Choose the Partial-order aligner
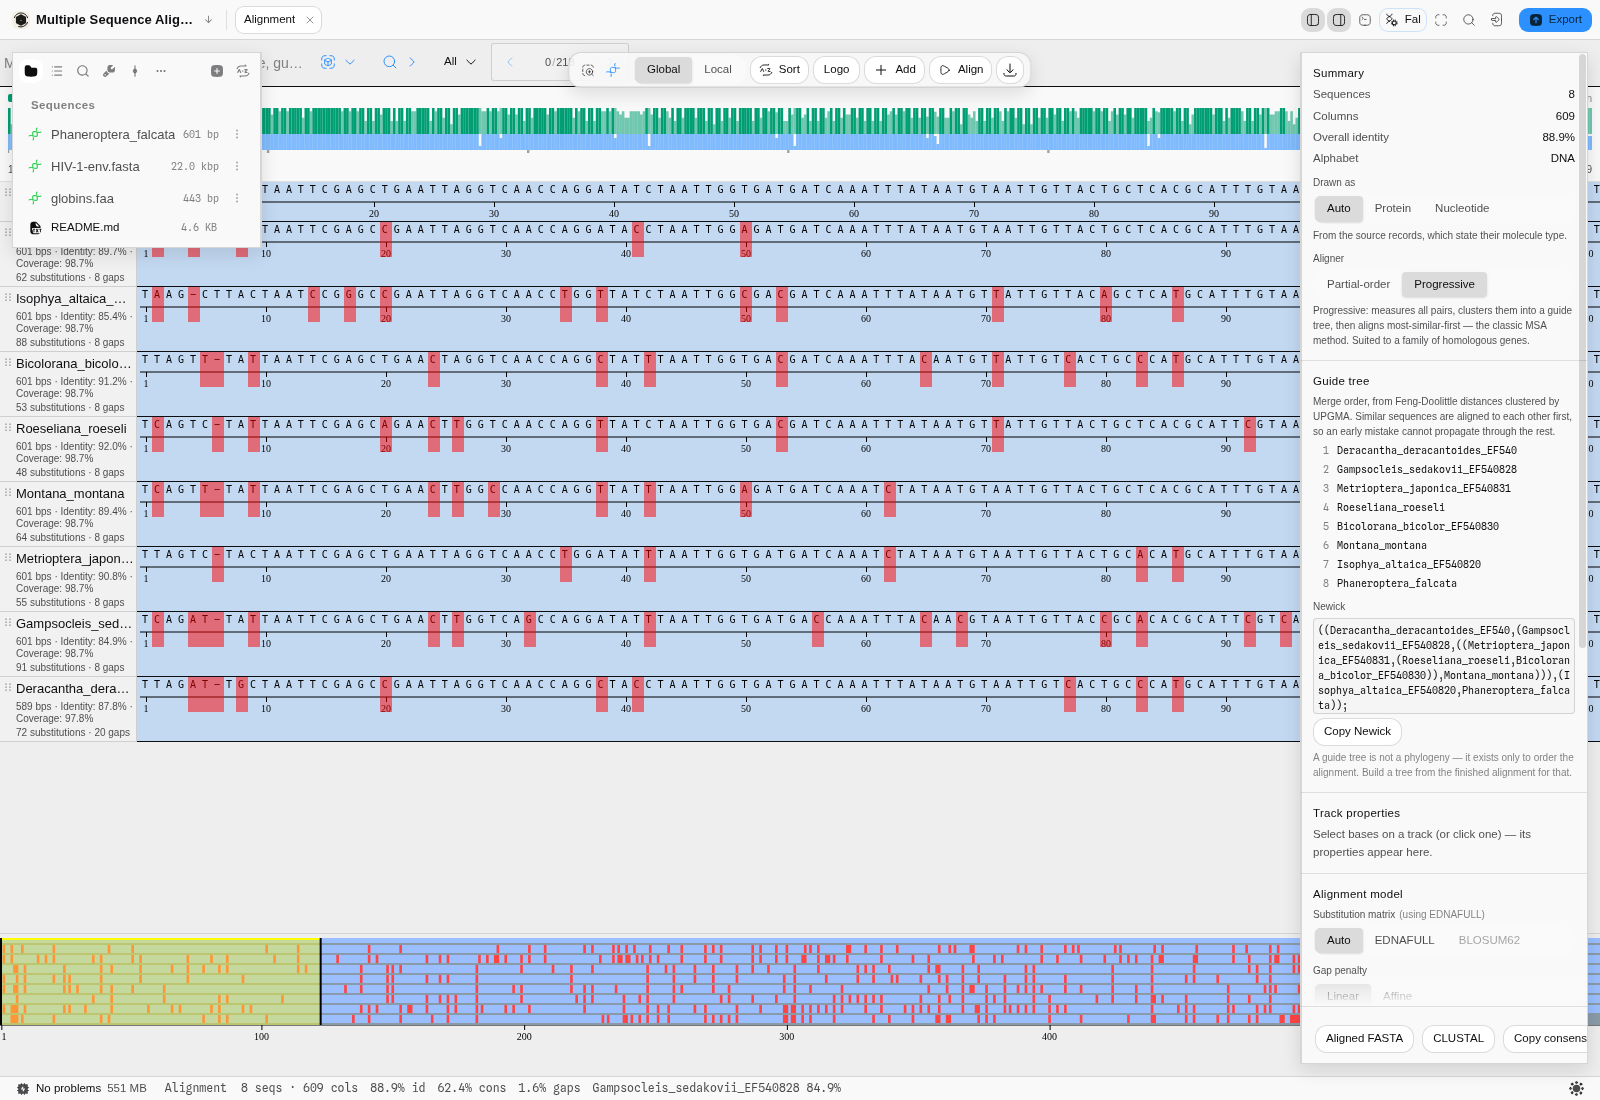The width and height of the screenshot is (1600, 1100). coord(1358,285)
